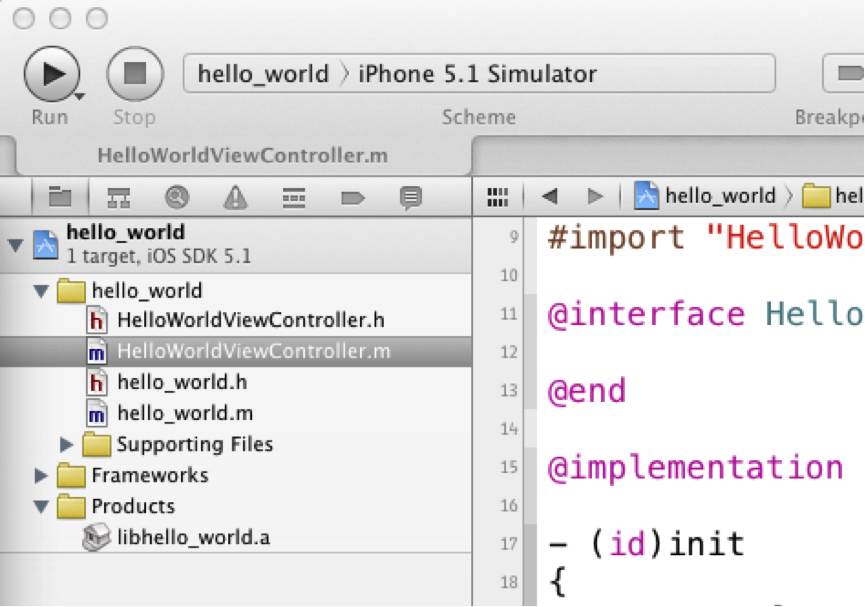Click the libhello_world.a library icon
This screenshot has width=865, height=607.
pyautogui.click(x=96, y=537)
